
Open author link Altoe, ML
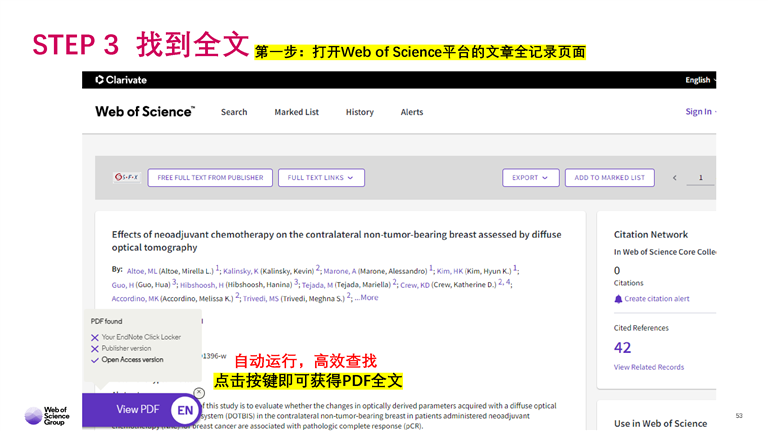(x=142, y=271)
